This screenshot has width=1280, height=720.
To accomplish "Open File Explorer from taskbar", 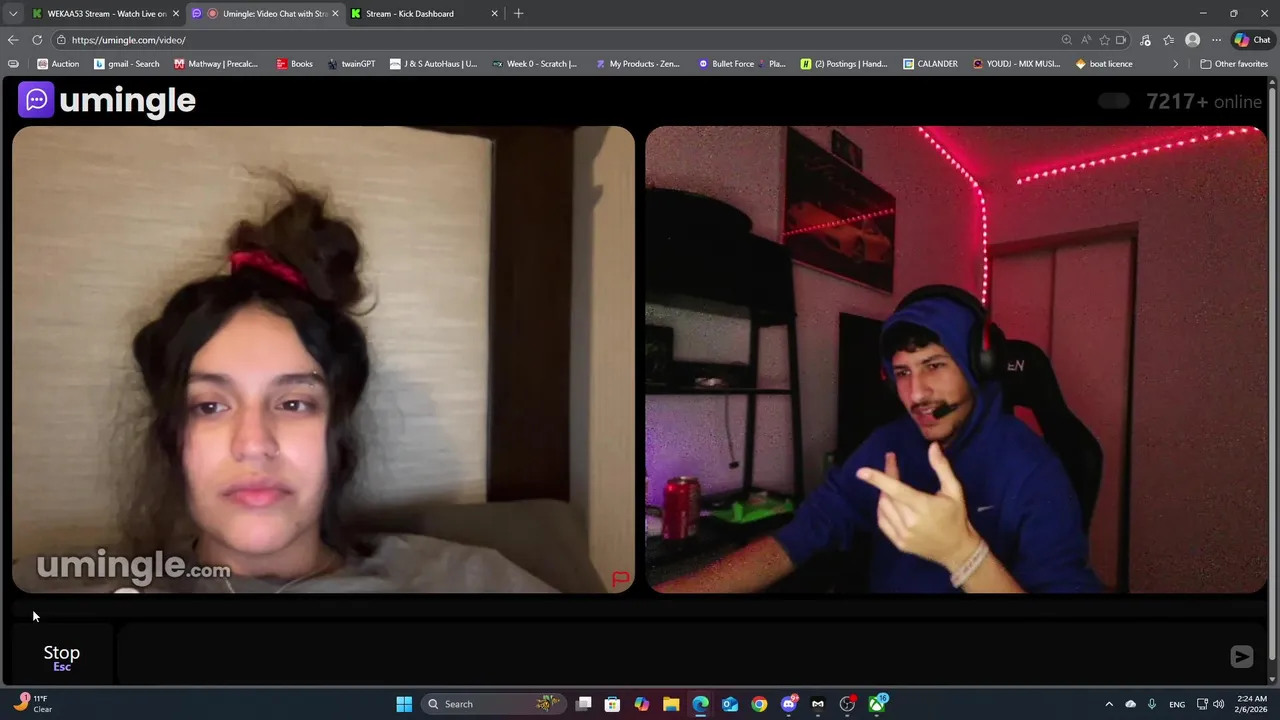I will coord(671,704).
